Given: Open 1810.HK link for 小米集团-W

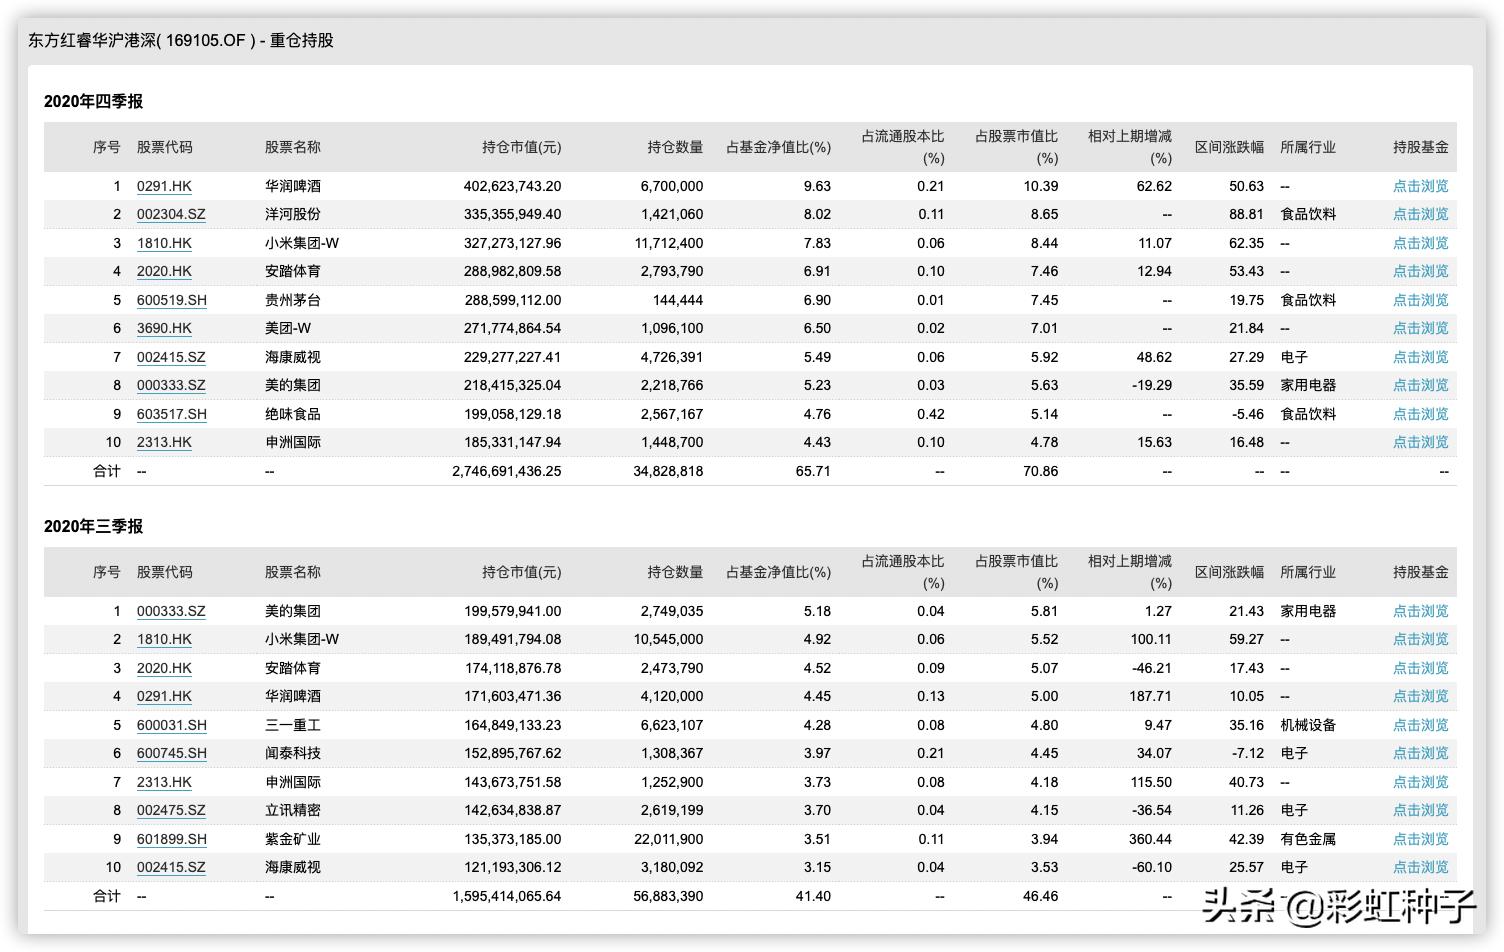Looking at the screenshot, I should (x=164, y=243).
